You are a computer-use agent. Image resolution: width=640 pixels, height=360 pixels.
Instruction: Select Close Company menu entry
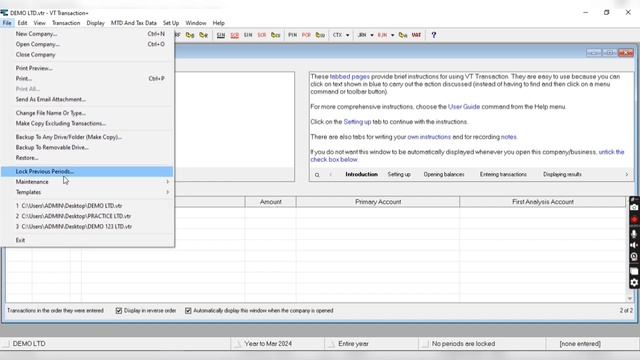[87, 54]
